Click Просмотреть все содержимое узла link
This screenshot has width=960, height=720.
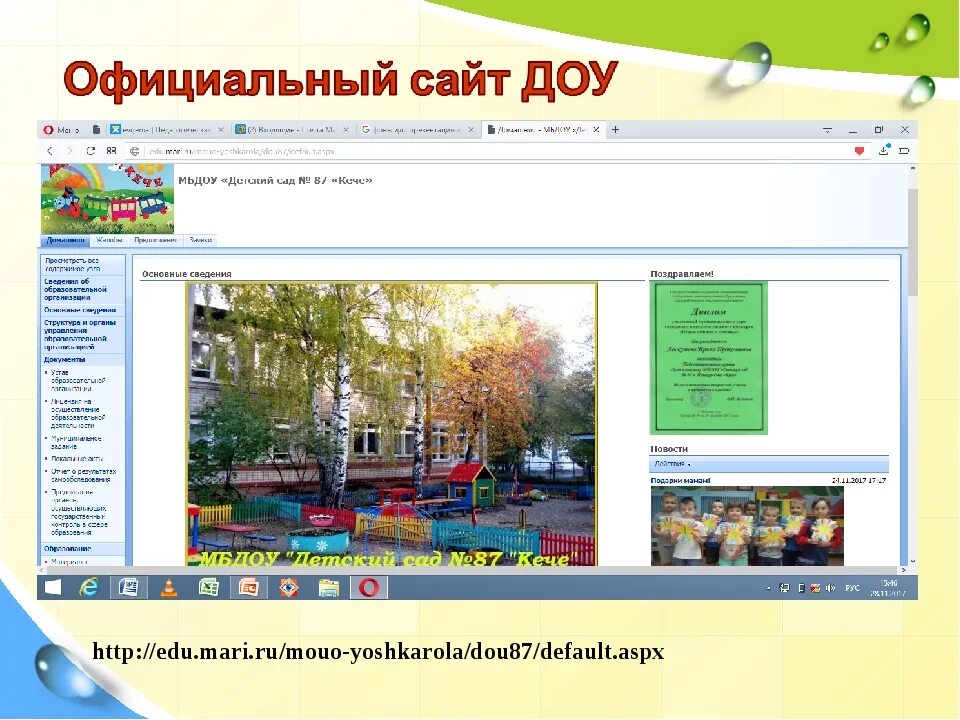pyautogui.click(x=72, y=264)
